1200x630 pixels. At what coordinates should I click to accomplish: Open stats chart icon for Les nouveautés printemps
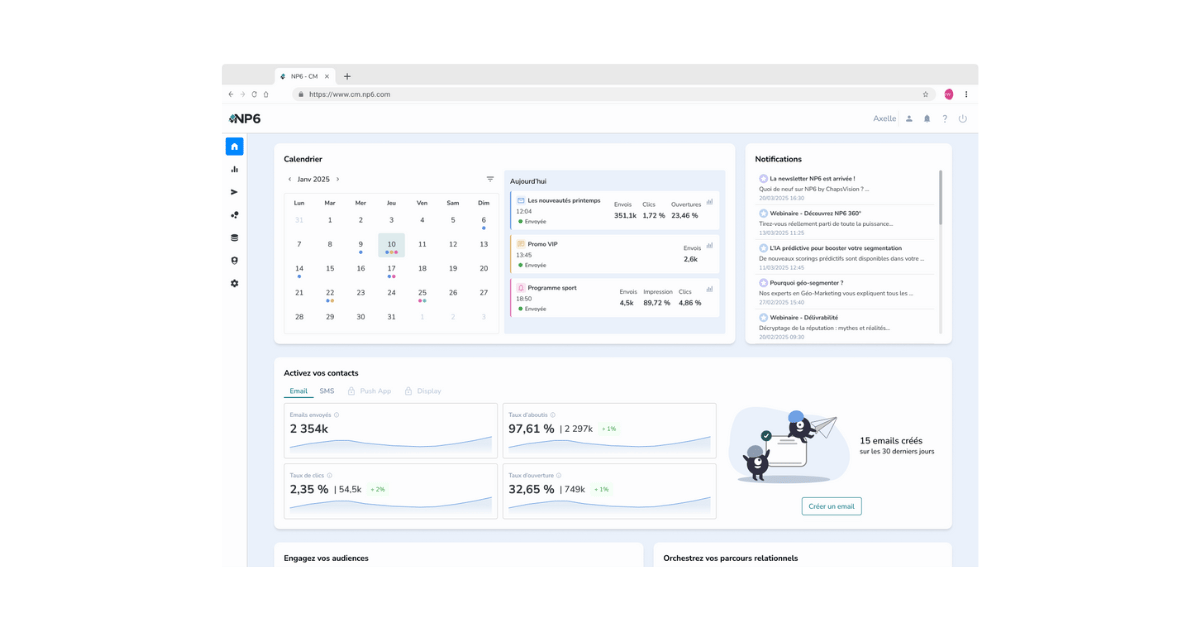click(710, 201)
